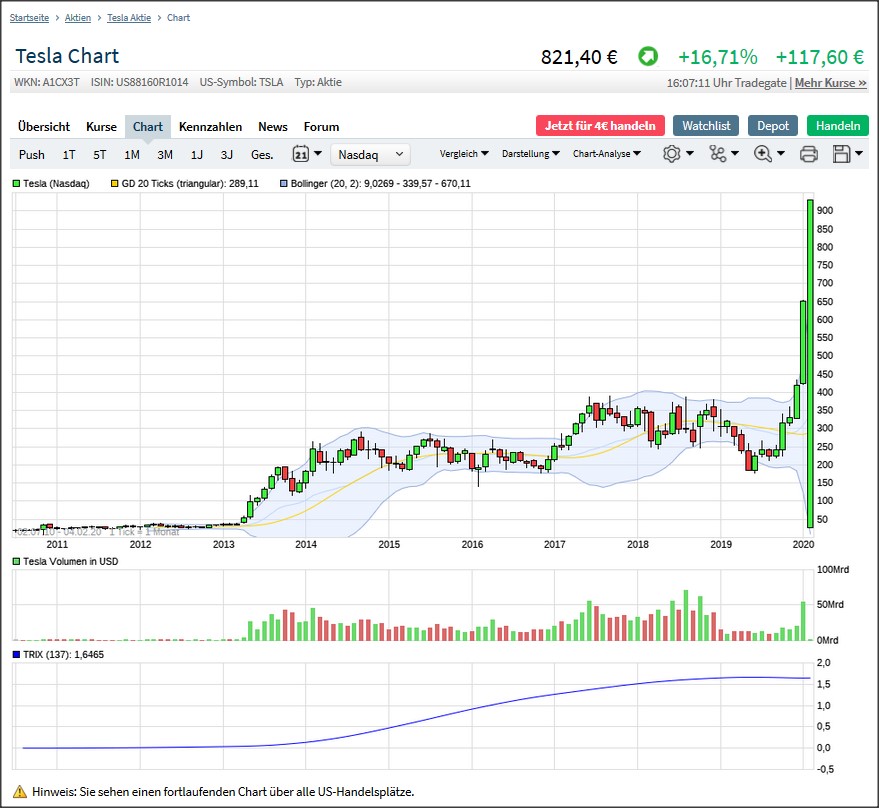Select the 1T time range
Screen dimensions: 879x808
(x=69, y=154)
